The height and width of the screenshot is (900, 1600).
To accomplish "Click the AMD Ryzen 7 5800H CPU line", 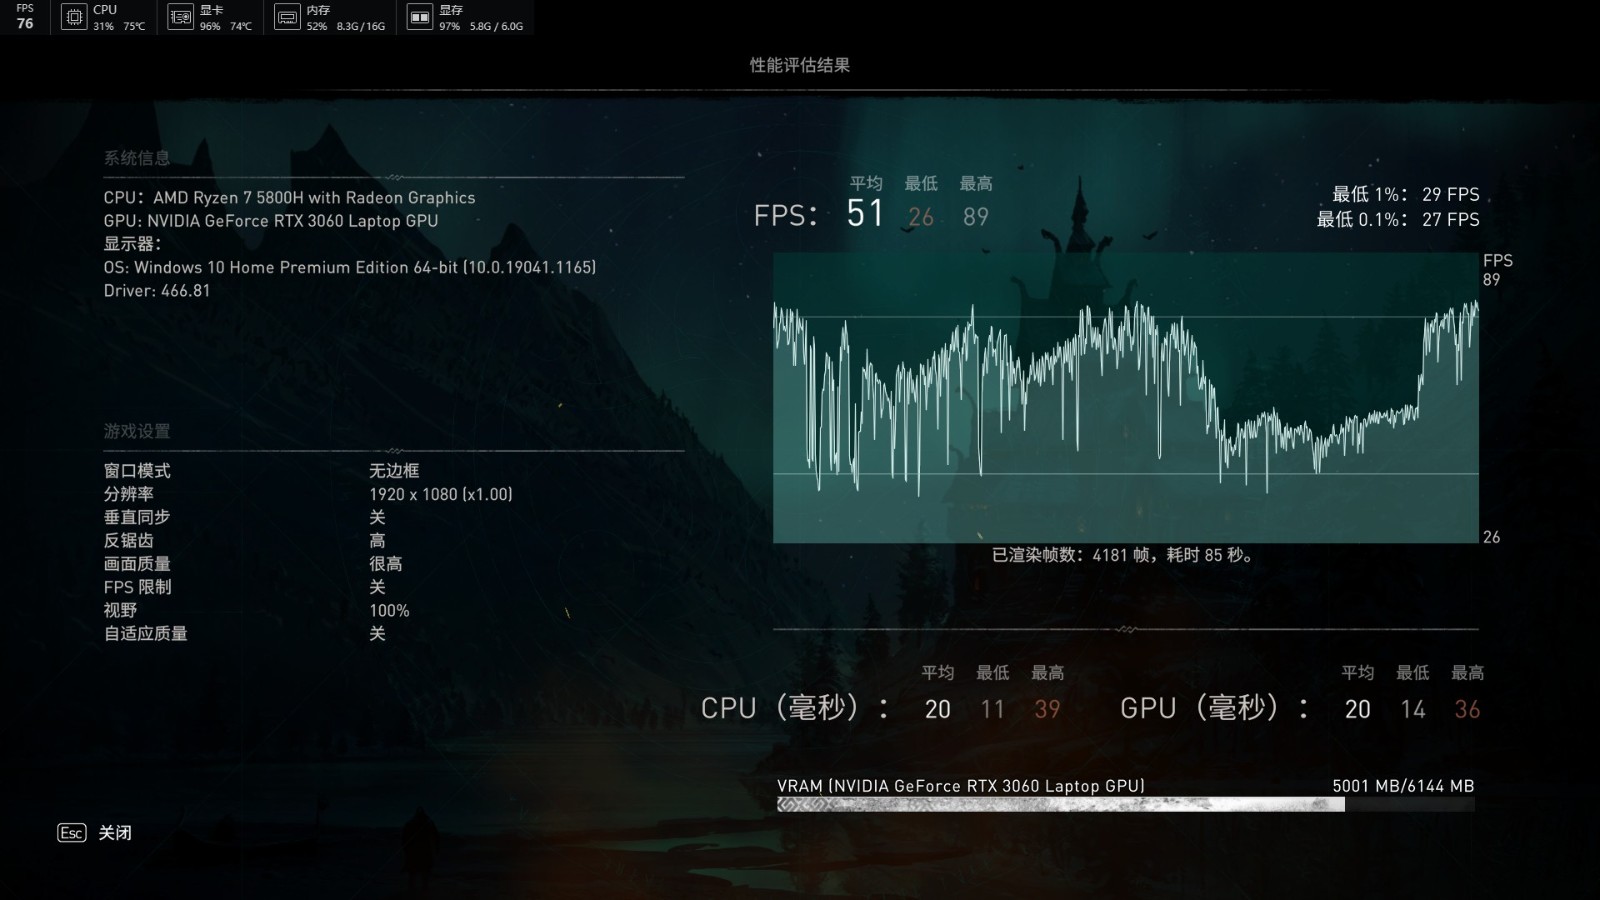I will click(289, 198).
